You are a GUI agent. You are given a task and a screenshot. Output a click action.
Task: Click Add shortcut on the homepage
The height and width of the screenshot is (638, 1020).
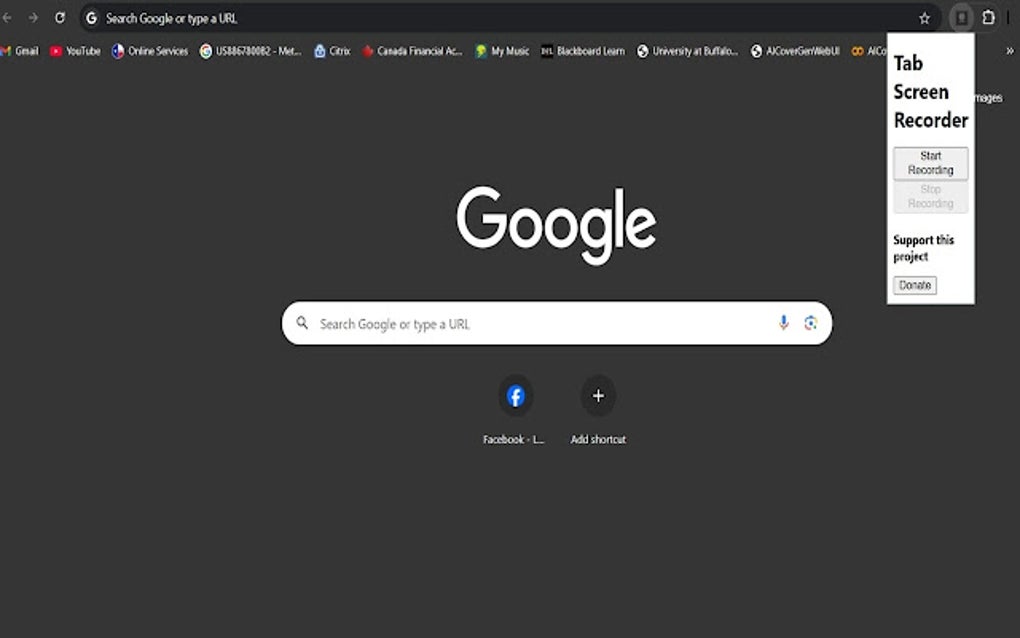click(597, 396)
